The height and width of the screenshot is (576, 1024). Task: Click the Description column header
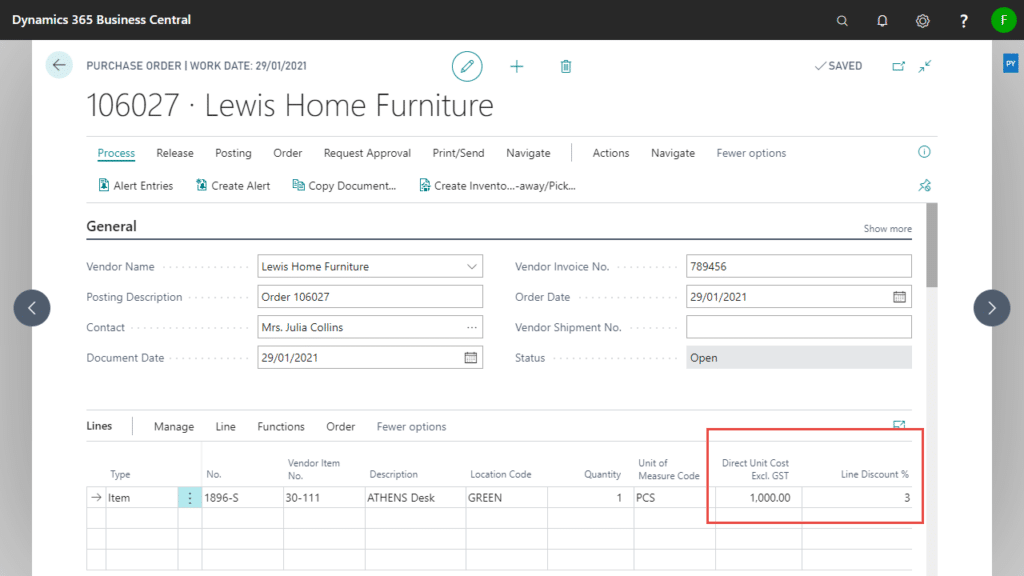[x=393, y=475]
